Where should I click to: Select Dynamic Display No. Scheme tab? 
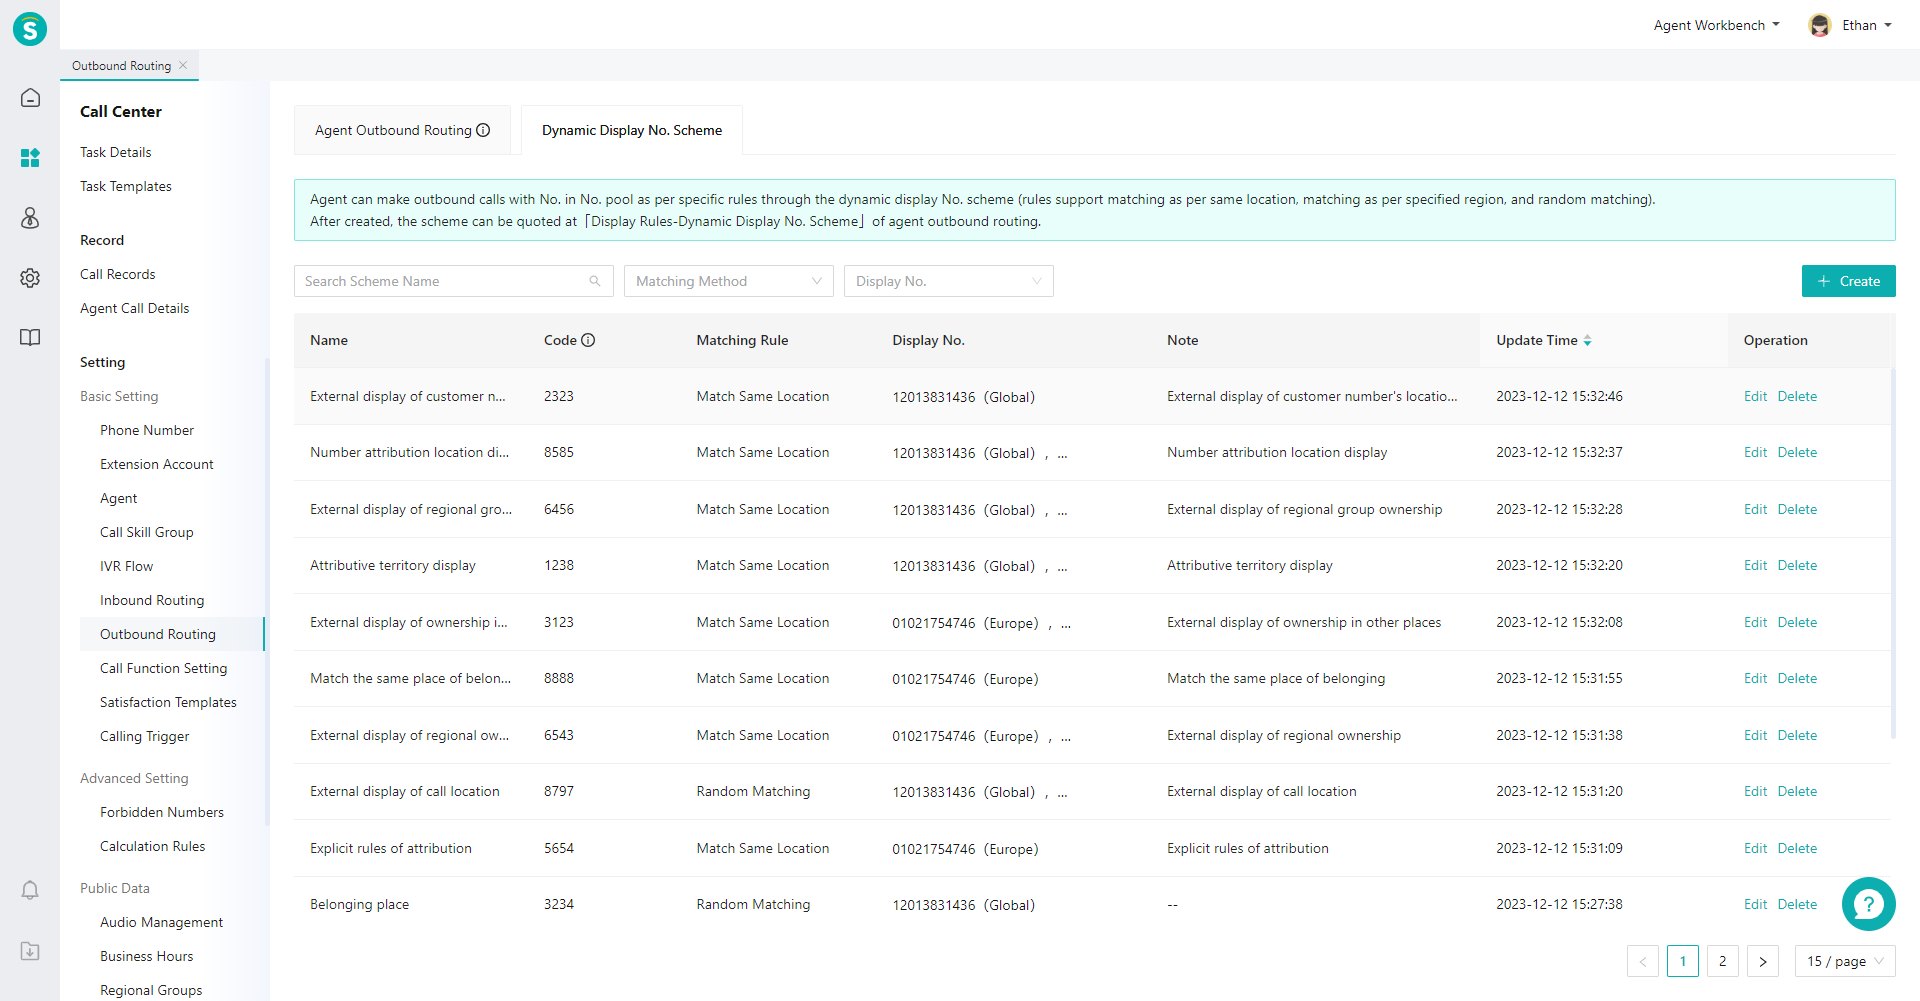point(632,130)
